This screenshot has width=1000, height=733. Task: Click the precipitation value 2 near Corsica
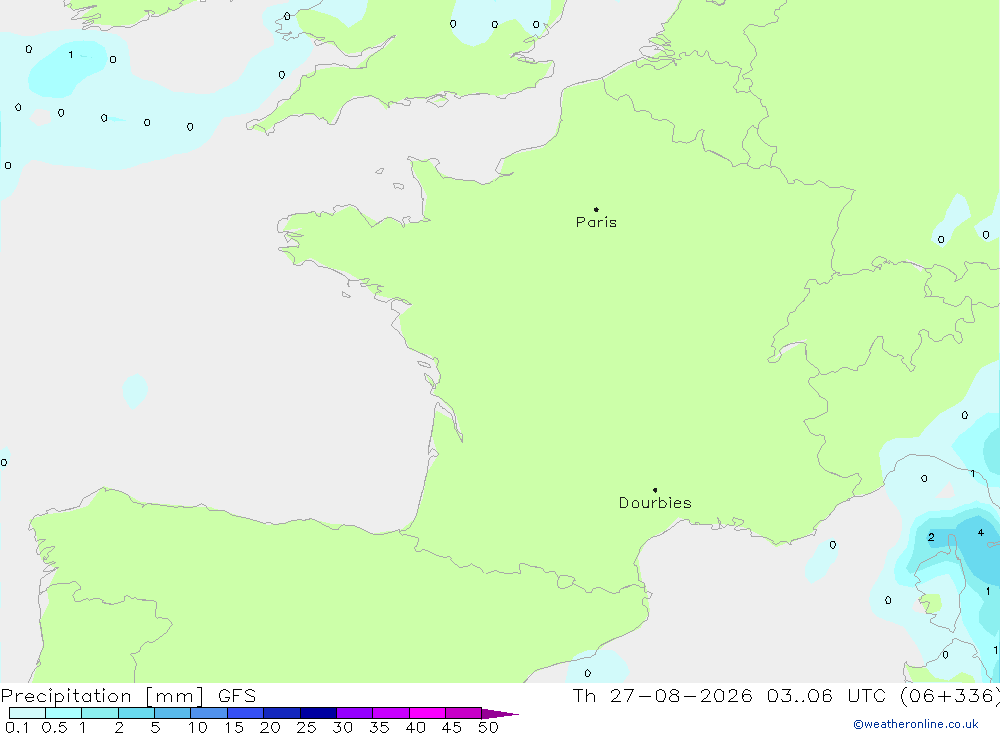click(931, 537)
